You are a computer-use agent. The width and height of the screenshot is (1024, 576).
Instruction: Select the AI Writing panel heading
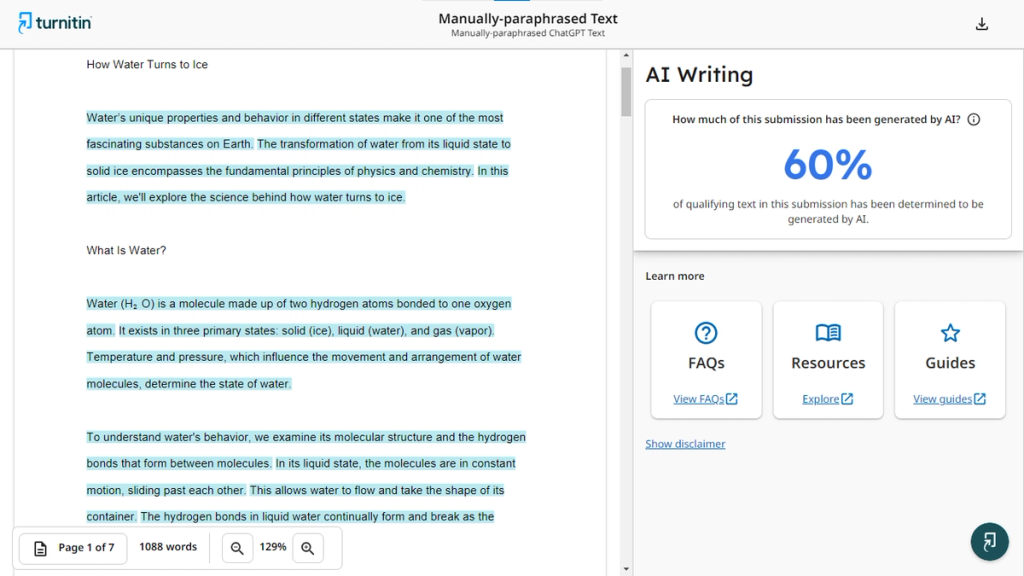[696, 74]
